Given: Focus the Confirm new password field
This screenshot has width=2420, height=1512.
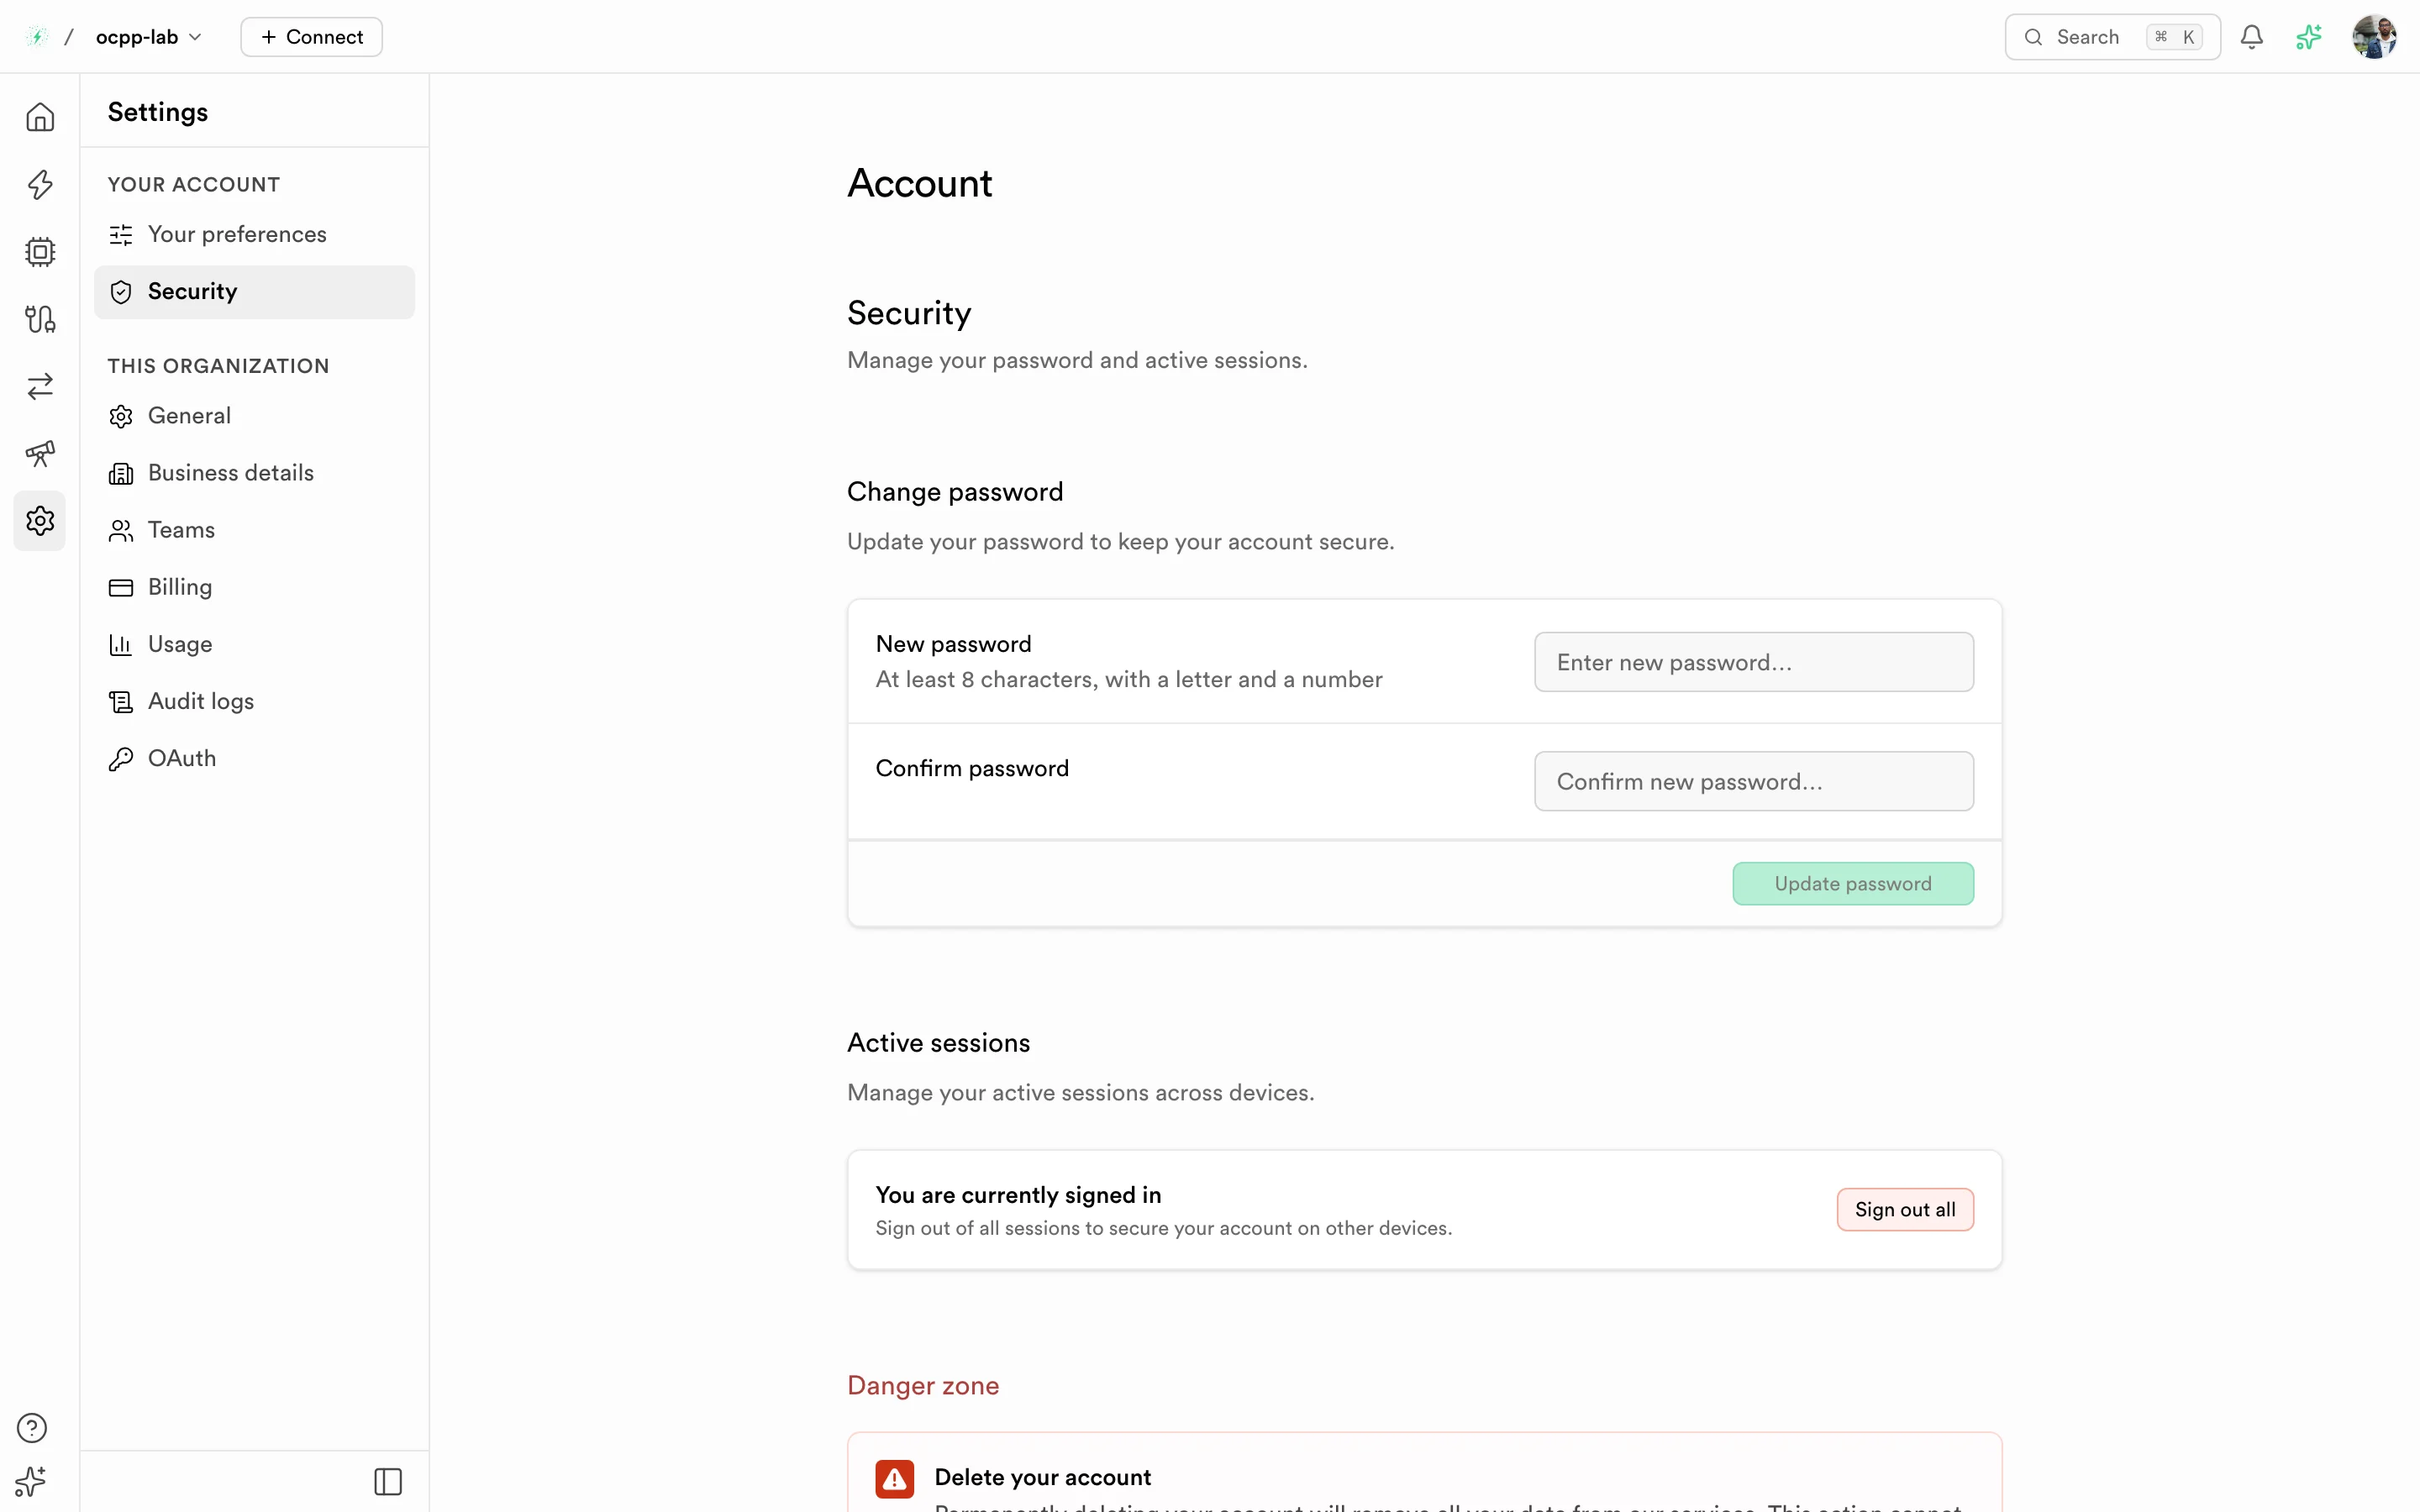Looking at the screenshot, I should point(1753,781).
